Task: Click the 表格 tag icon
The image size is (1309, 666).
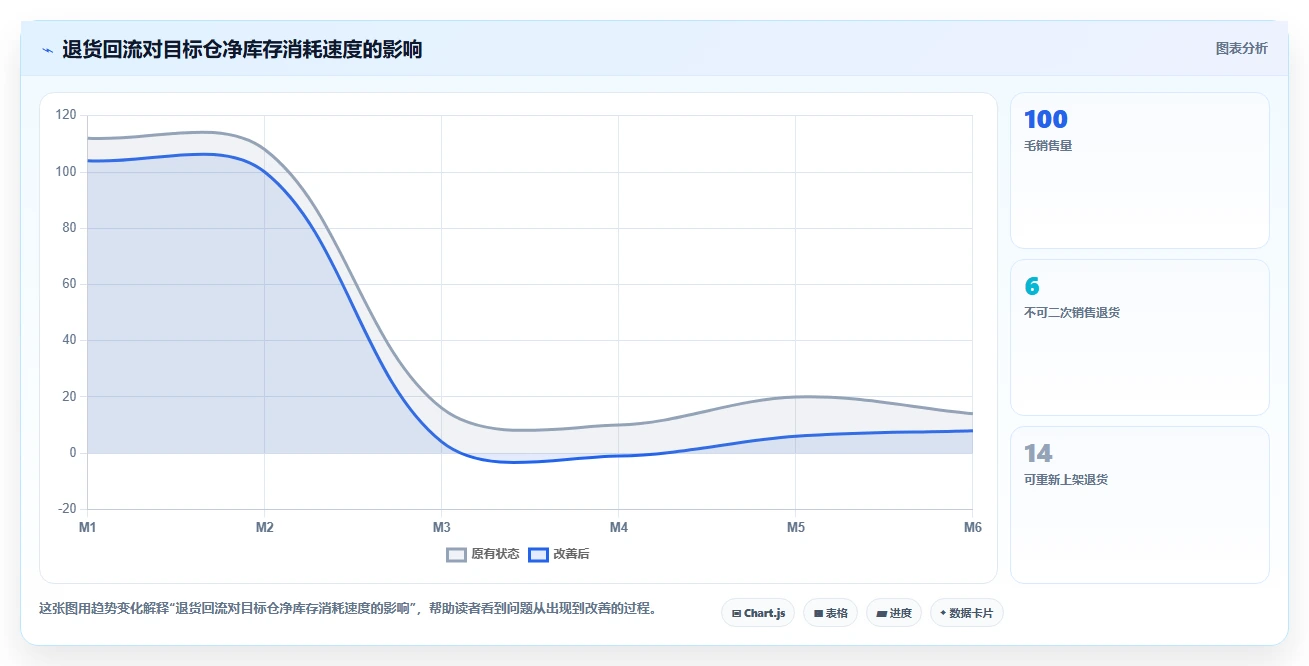Action: (818, 613)
